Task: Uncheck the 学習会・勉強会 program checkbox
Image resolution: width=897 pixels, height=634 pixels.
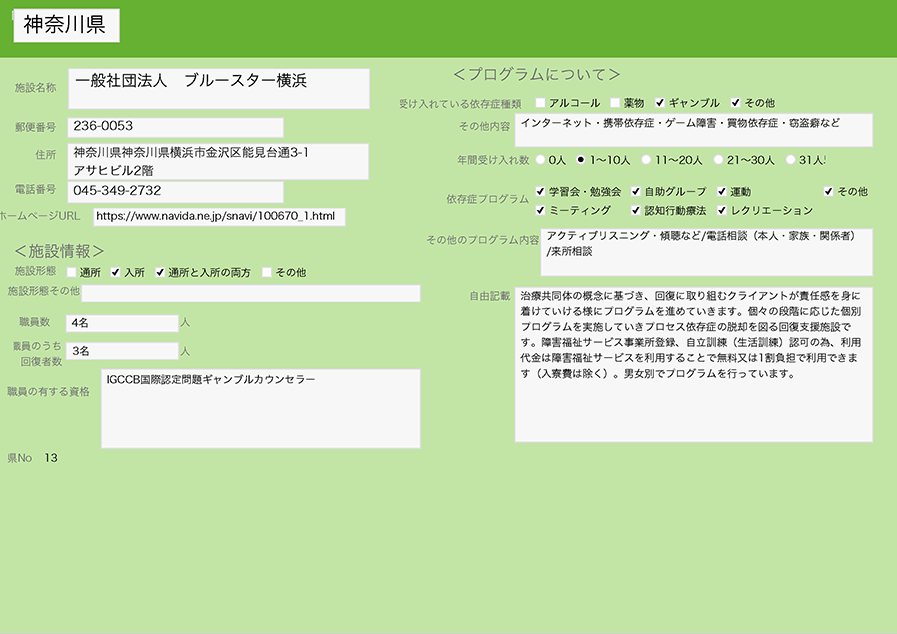Action: click(x=541, y=191)
